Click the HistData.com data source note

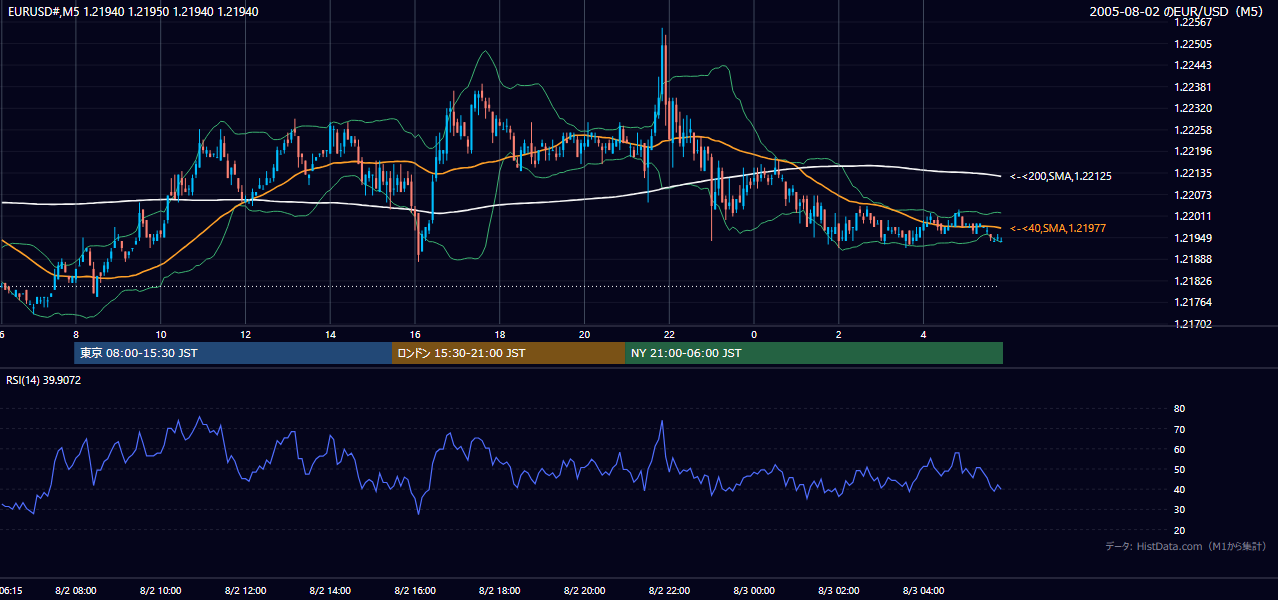click(x=1186, y=546)
